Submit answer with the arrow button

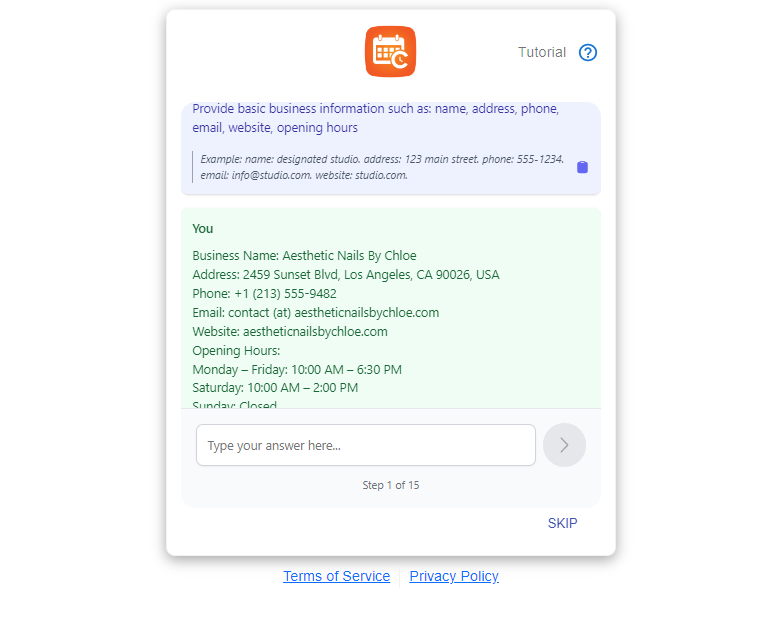click(564, 445)
